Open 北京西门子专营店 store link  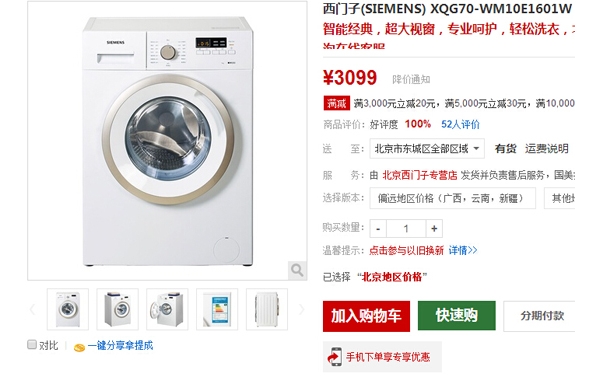pyautogui.click(x=420, y=175)
